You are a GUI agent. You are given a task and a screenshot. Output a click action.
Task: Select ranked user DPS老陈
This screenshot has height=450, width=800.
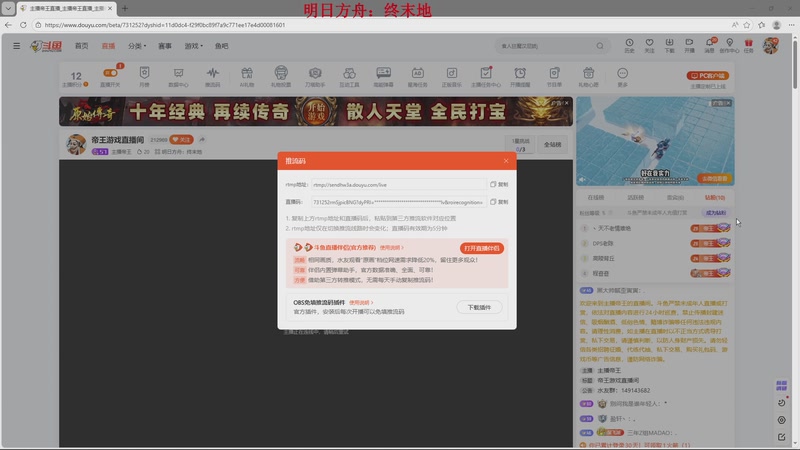[603, 243]
